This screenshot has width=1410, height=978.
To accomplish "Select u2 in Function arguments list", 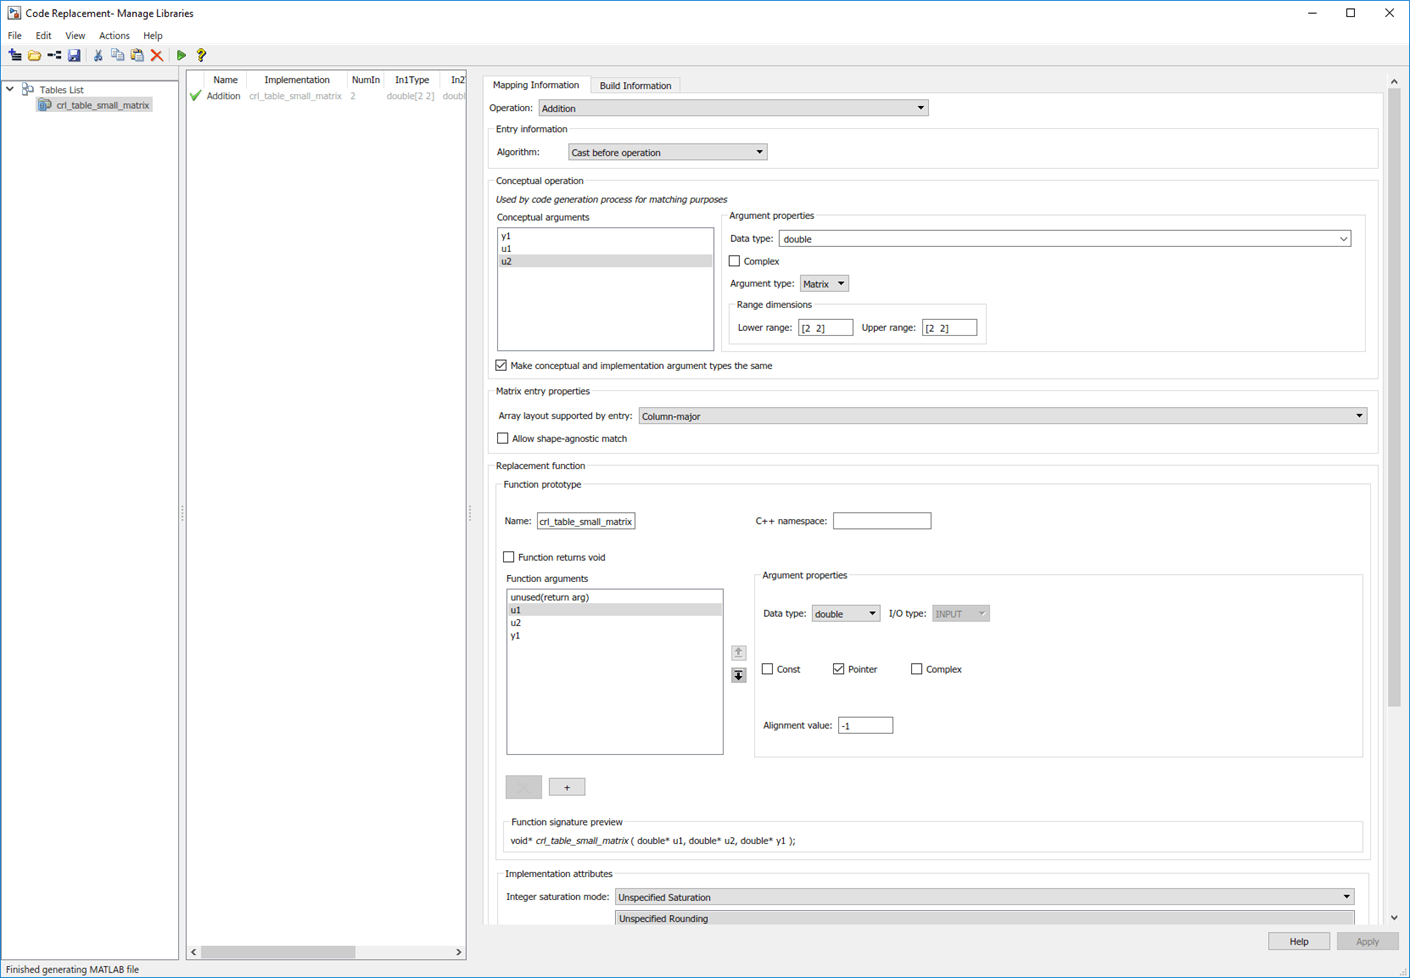I will pos(614,622).
